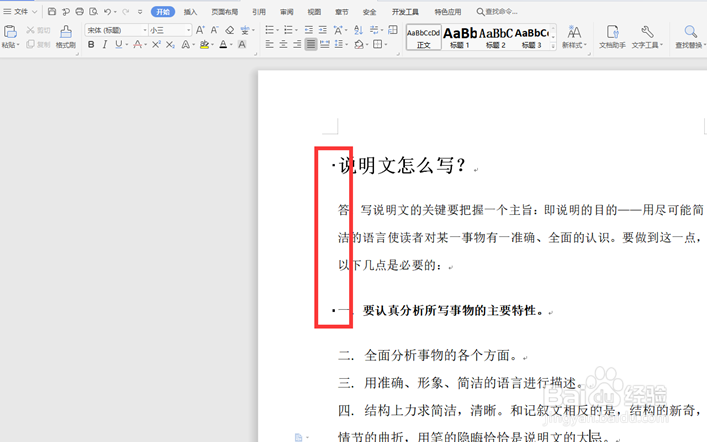Apply subscript X₂ formatting
The image size is (708, 442).
pos(170,44)
